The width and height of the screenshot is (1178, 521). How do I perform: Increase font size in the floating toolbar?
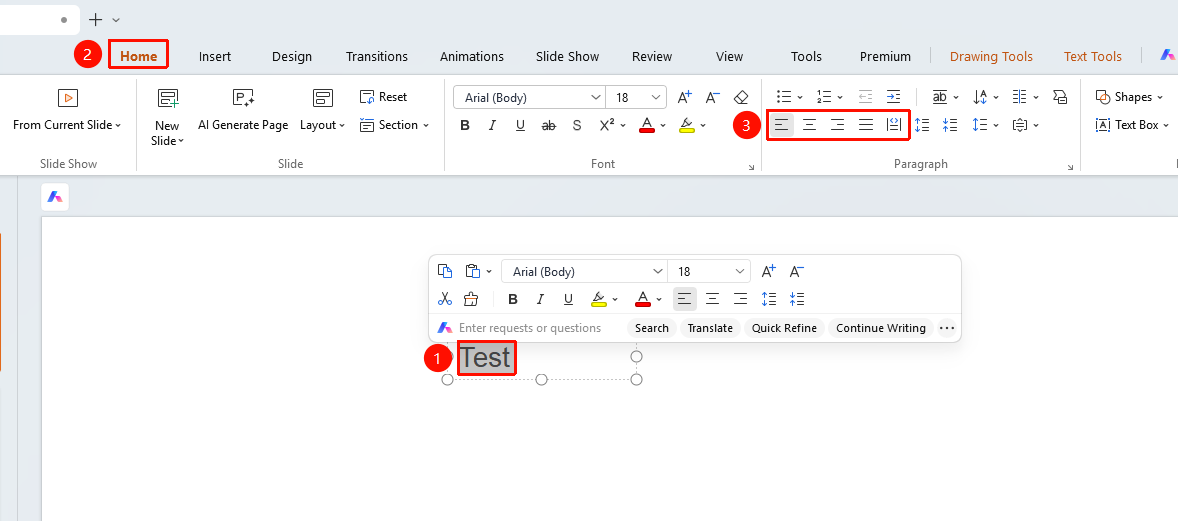769,271
